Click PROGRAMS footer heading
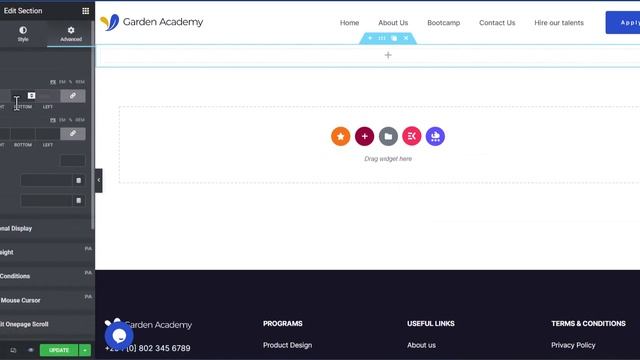 click(x=282, y=323)
